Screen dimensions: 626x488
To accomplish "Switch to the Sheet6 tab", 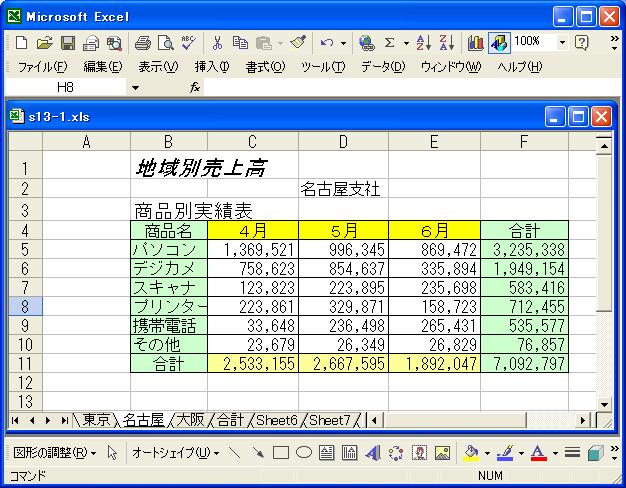I will point(277,420).
